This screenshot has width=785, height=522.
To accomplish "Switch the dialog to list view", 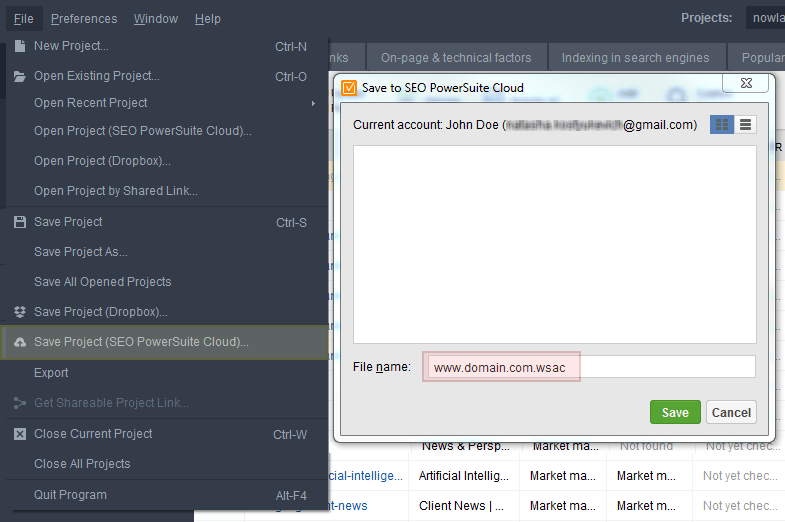I will tap(745, 125).
